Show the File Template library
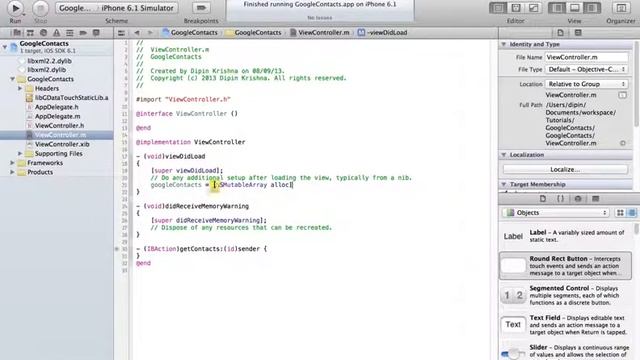The width and height of the screenshot is (640, 360). pos(542,199)
